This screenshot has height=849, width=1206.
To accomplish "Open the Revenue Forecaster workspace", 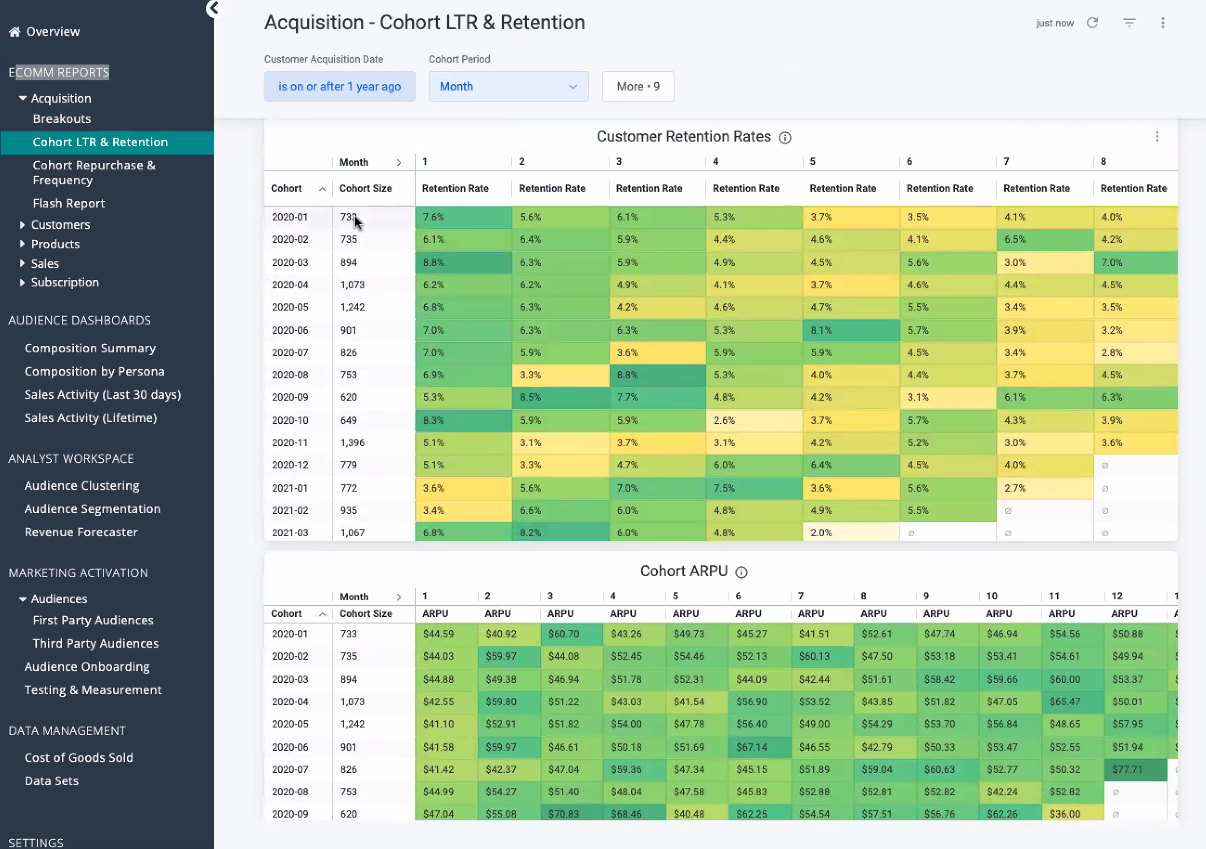I will (81, 533).
